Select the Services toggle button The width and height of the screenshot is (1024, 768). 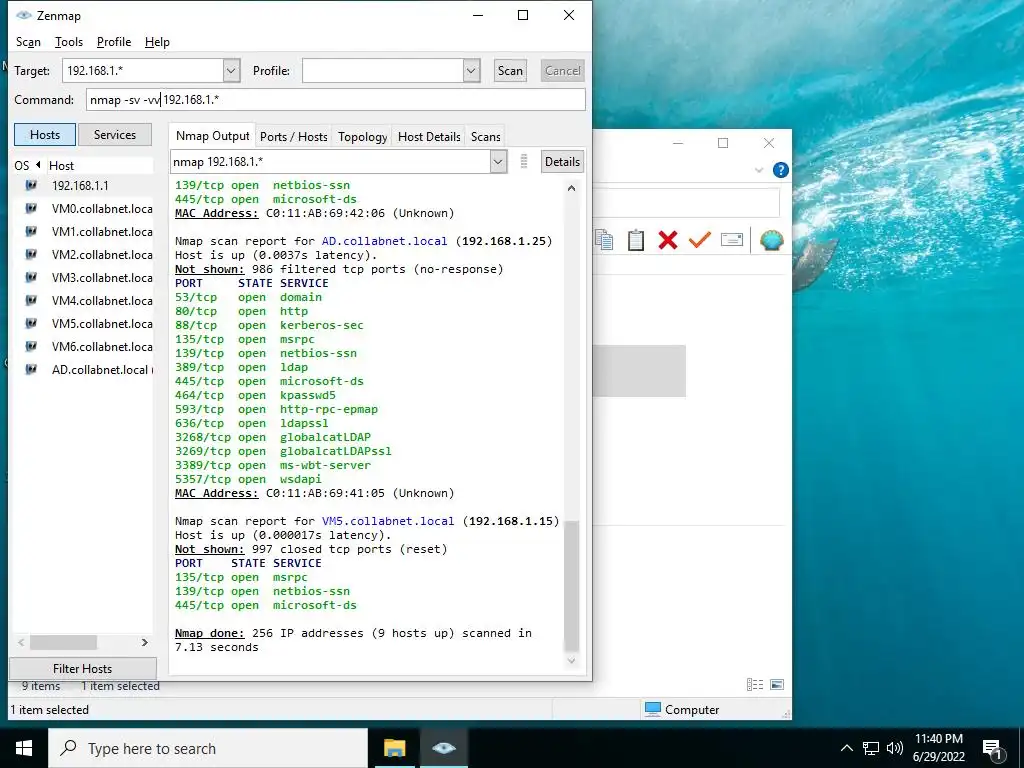coord(115,135)
